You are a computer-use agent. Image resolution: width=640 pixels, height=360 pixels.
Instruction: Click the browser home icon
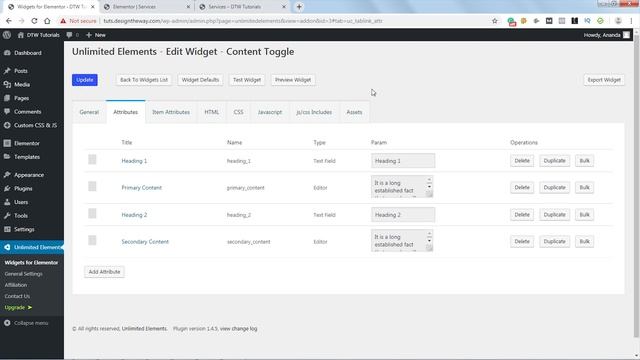47,21
